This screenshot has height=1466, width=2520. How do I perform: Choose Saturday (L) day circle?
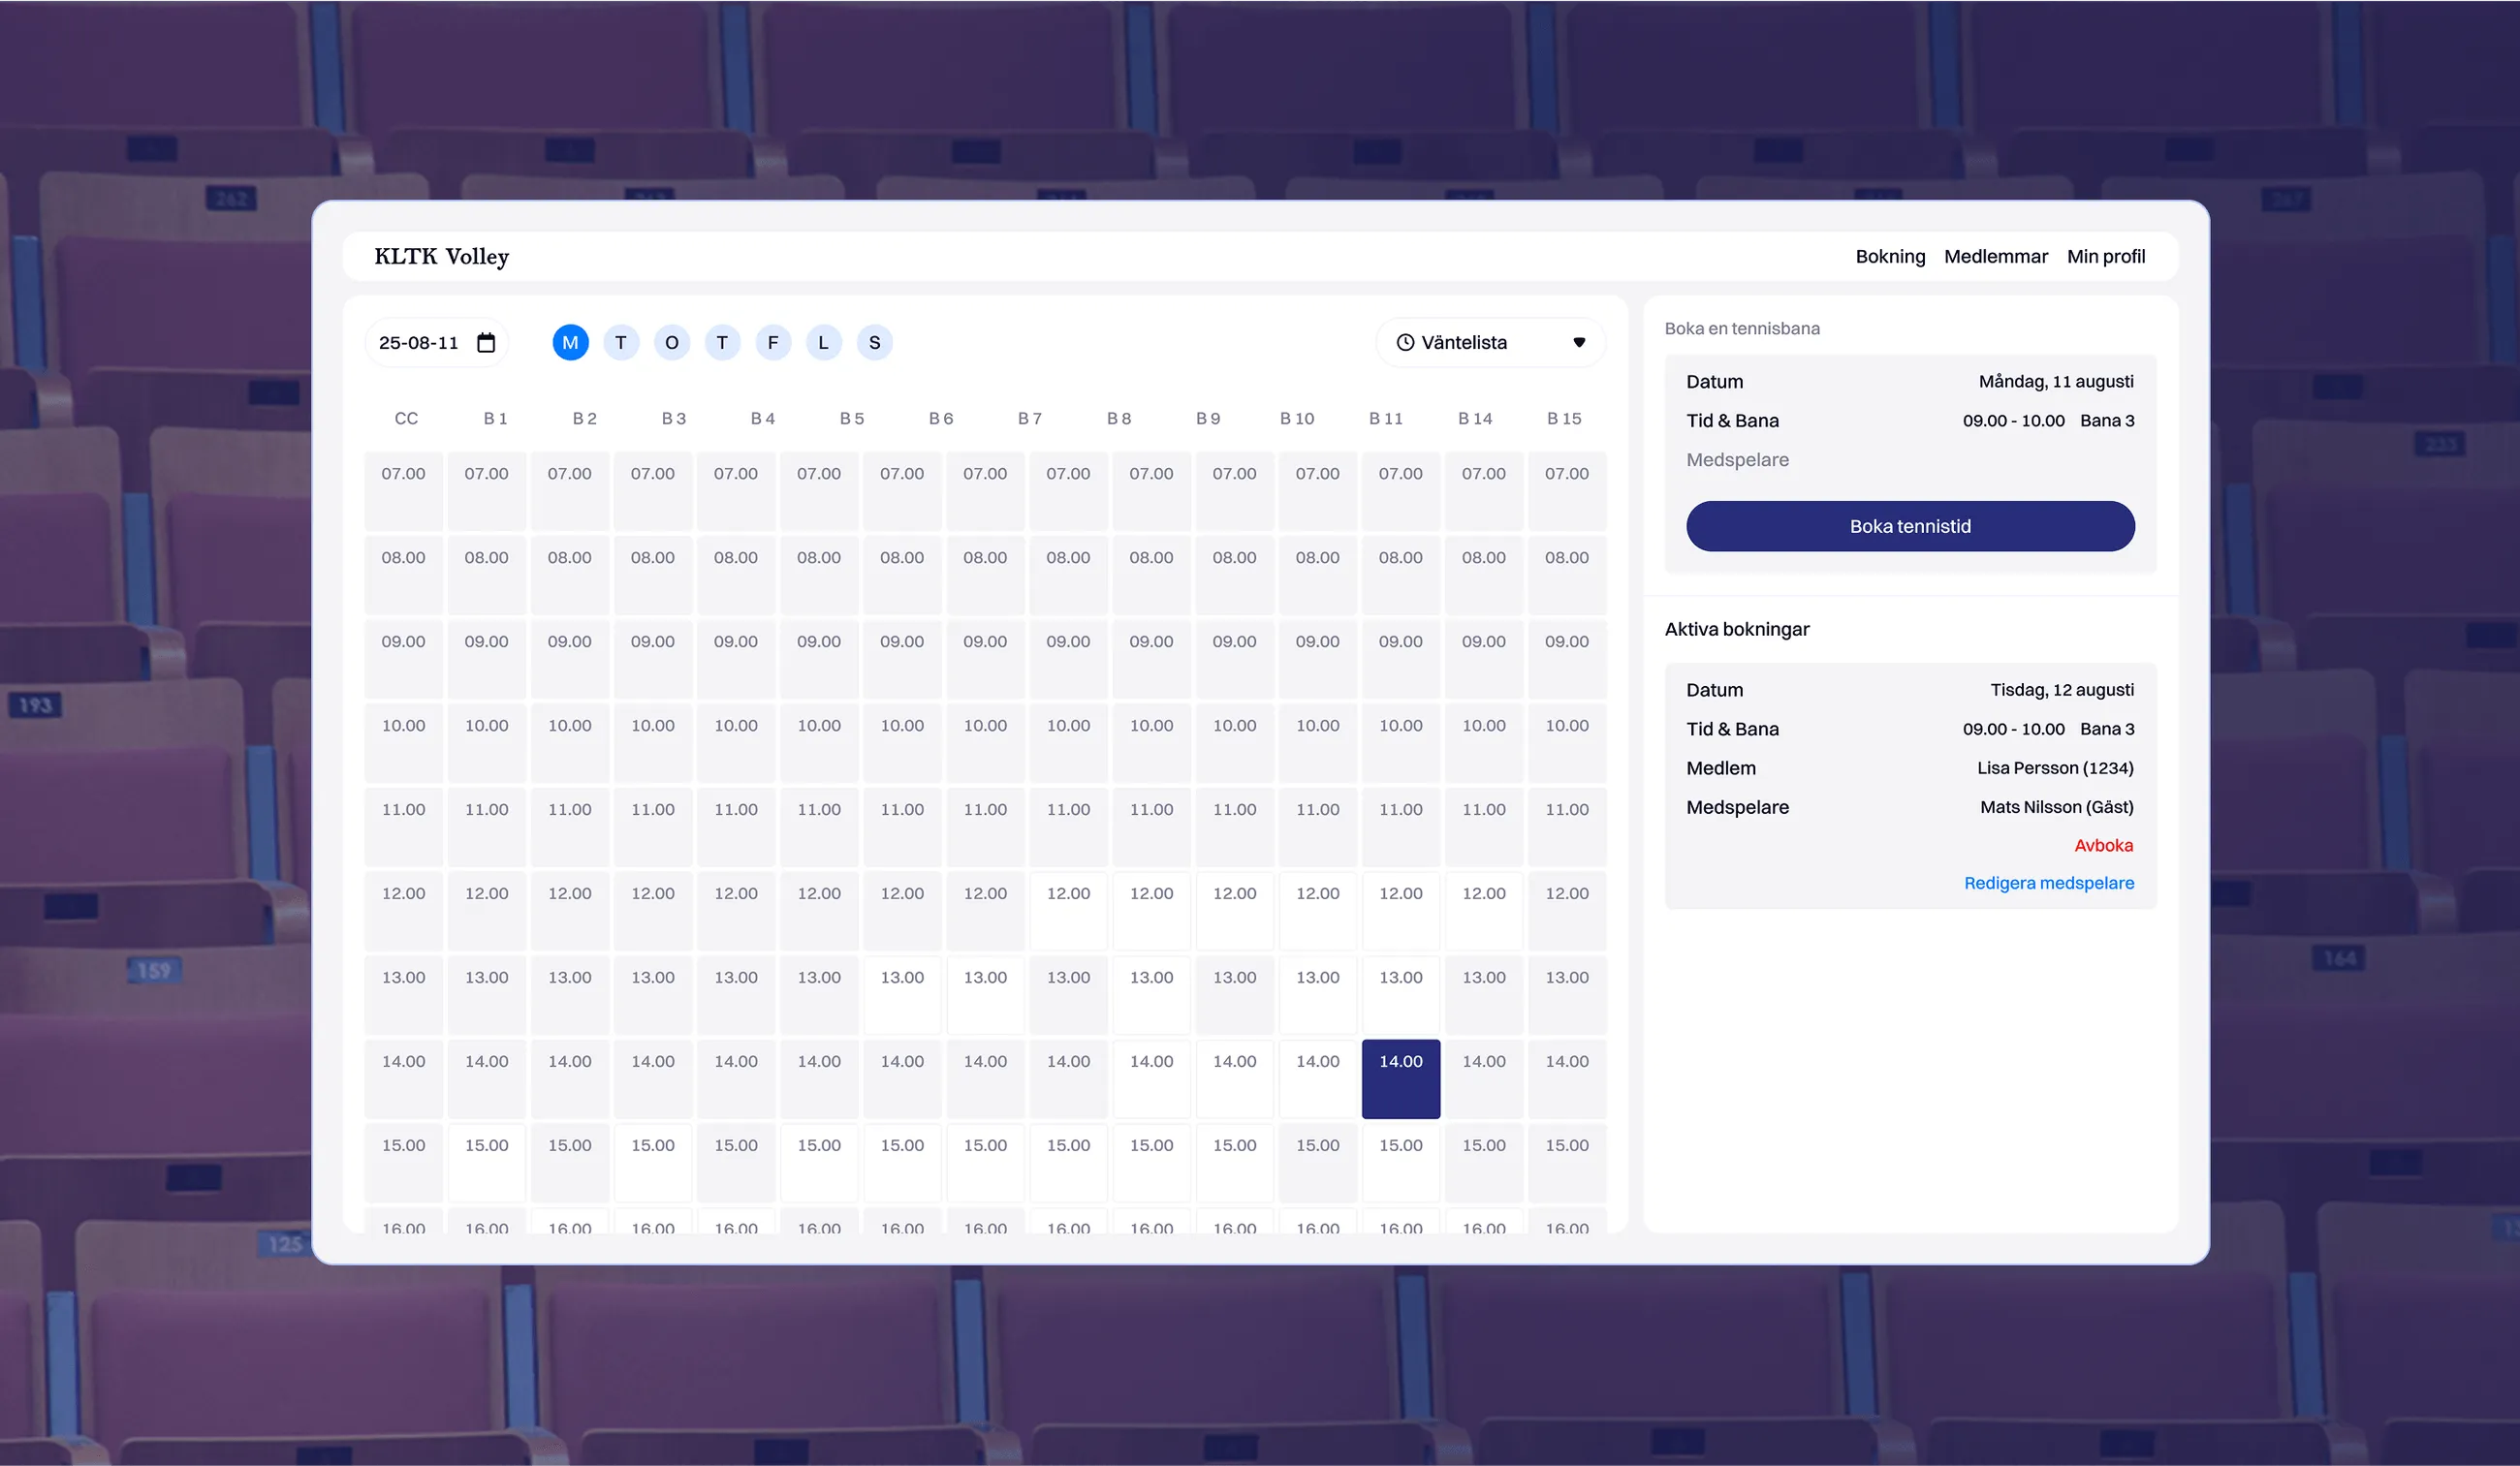coord(823,343)
